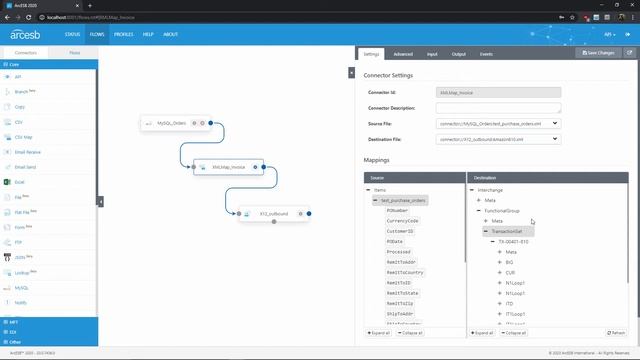The image size is (640, 360).
Task: Collapse the right settings panel arrow
Action: click(351, 73)
